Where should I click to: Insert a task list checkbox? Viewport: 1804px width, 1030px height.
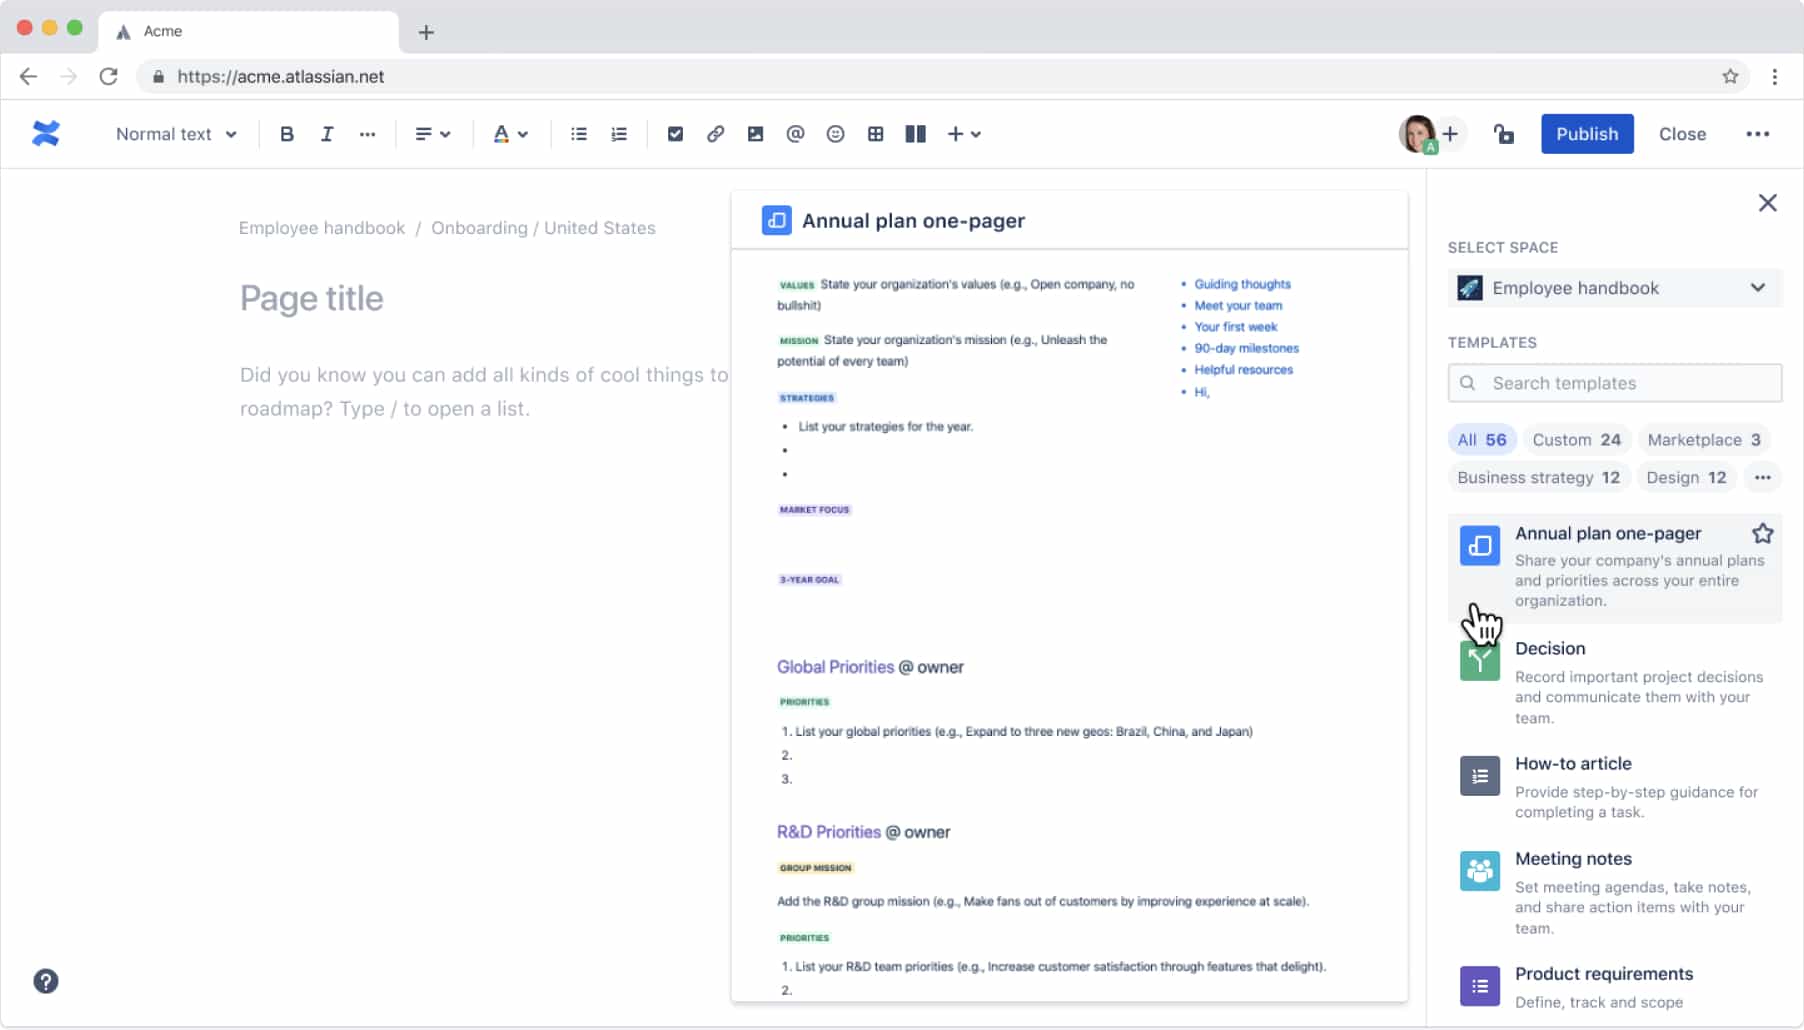(x=675, y=133)
